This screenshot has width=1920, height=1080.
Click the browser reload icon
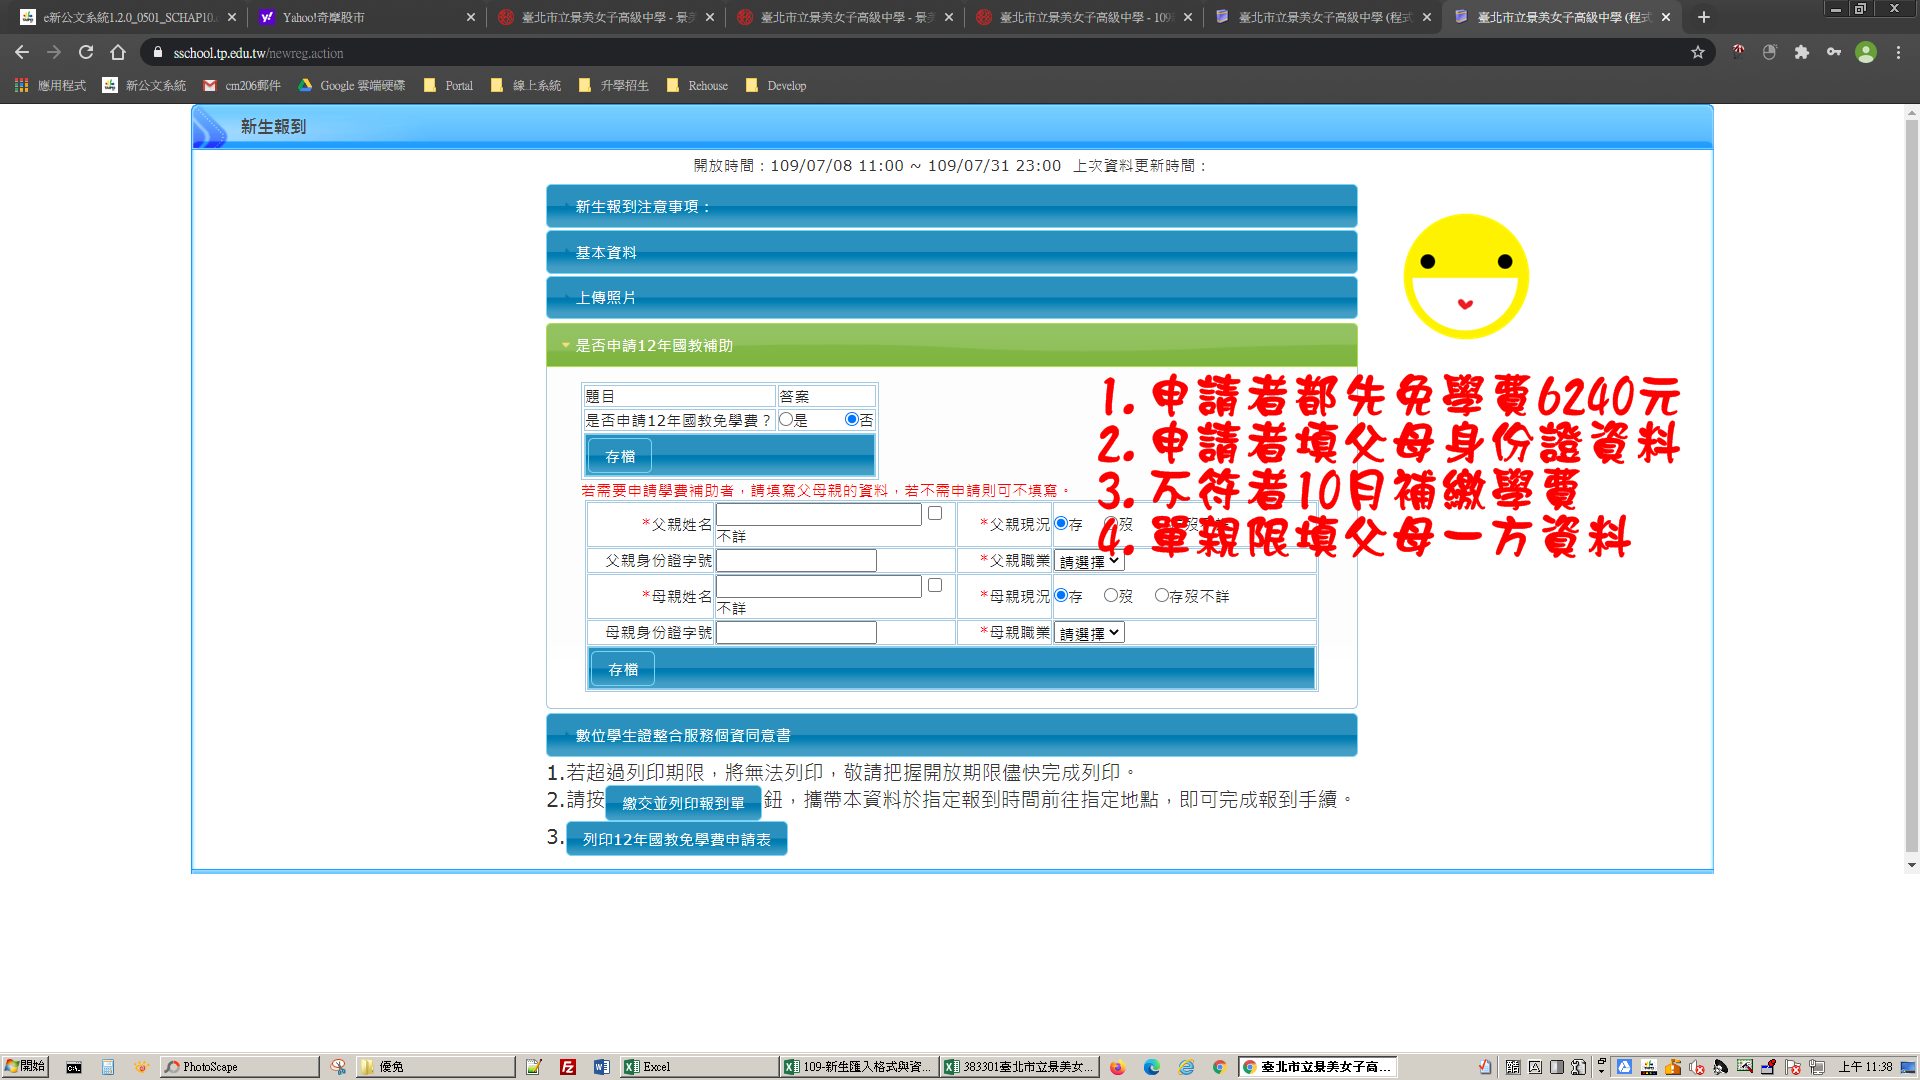pos(86,53)
